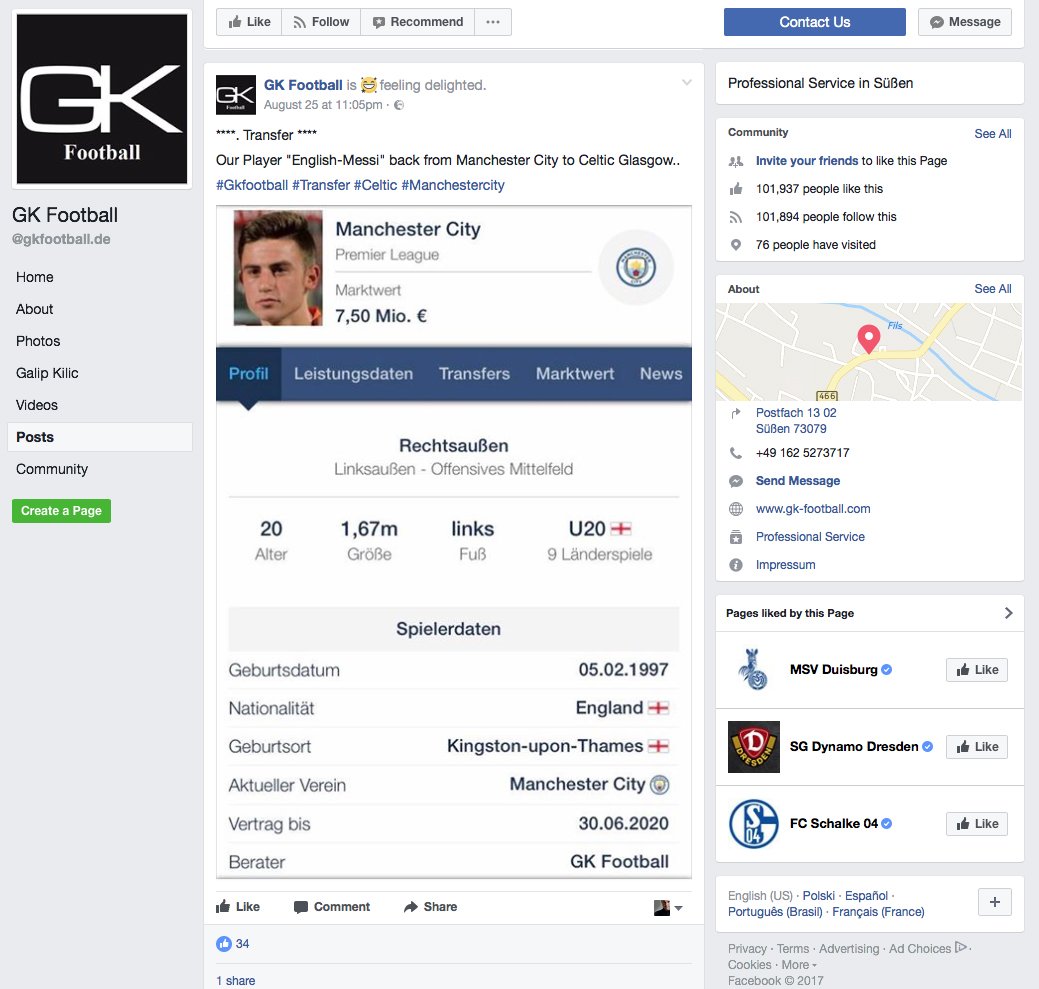Image resolution: width=1039 pixels, height=989 pixels.
Task: Select the Profil tab in image
Action: point(248,374)
